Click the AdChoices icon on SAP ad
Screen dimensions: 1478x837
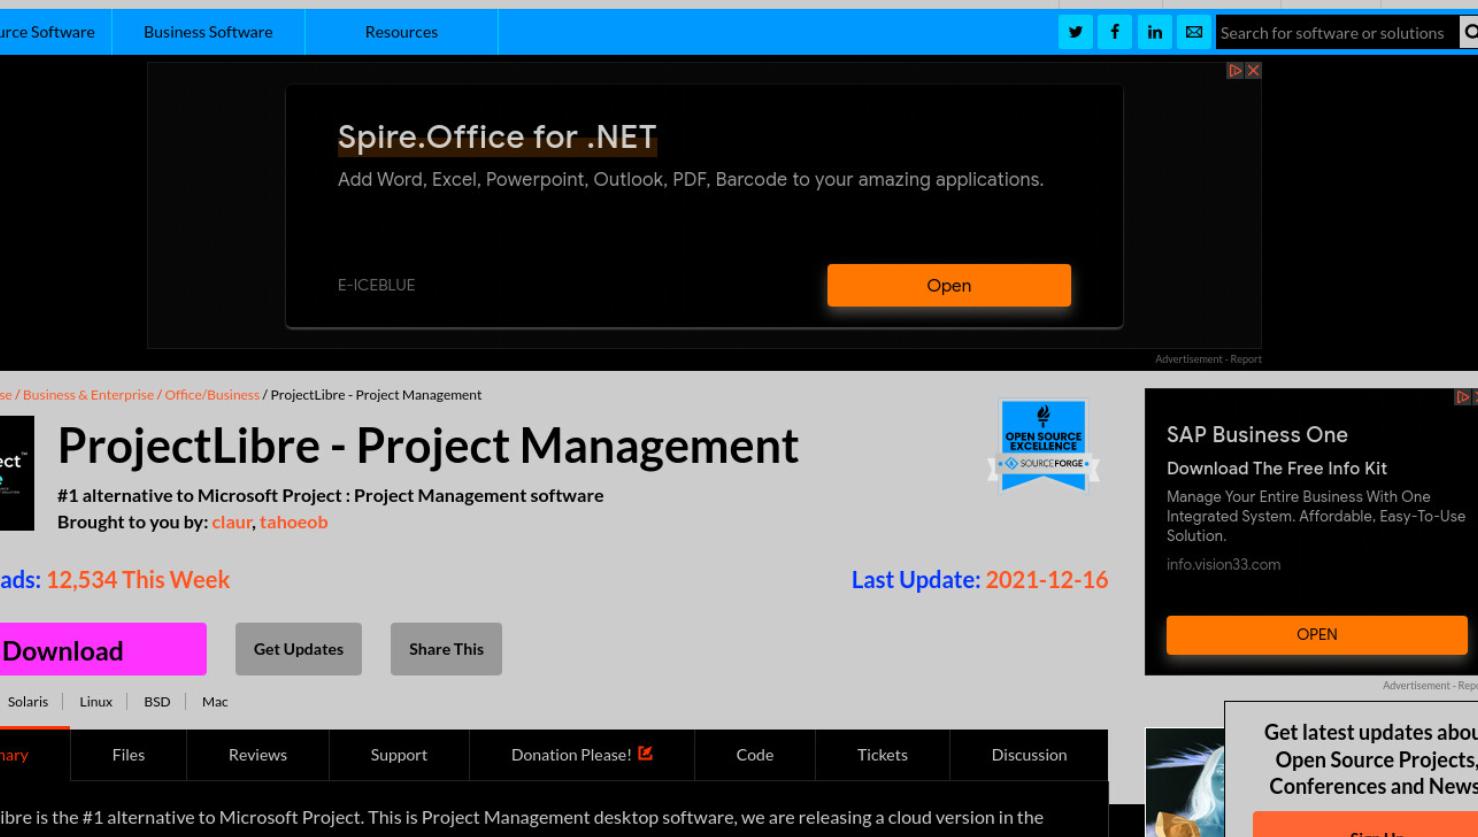pos(1463,397)
